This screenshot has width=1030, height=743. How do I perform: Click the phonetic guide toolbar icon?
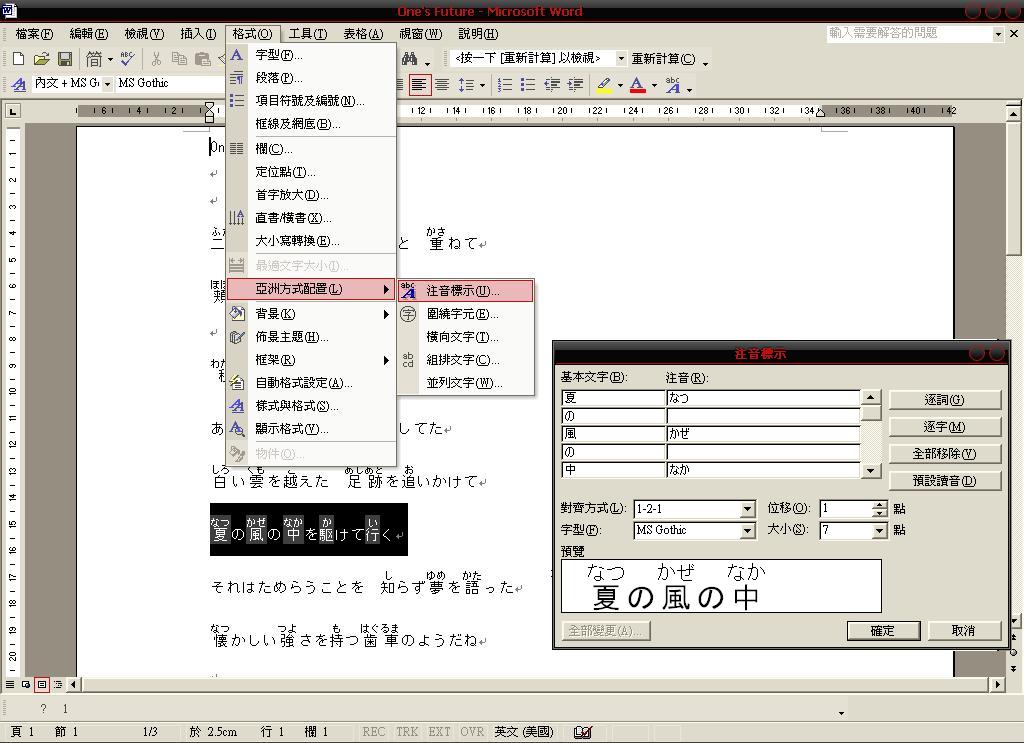click(673, 84)
